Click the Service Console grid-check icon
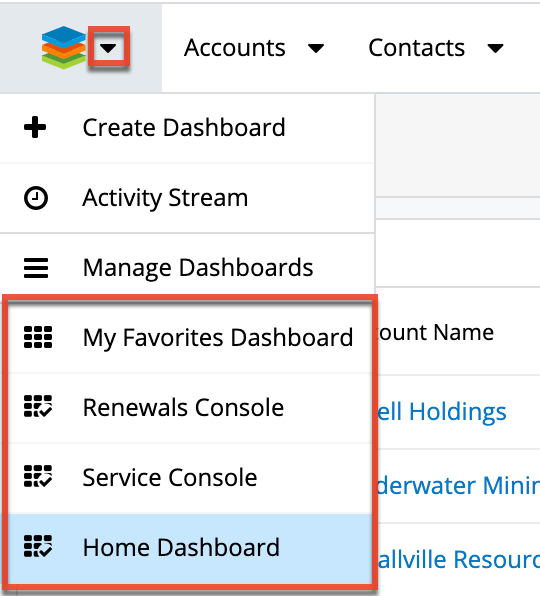The width and height of the screenshot is (540, 596). pos(38,476)
